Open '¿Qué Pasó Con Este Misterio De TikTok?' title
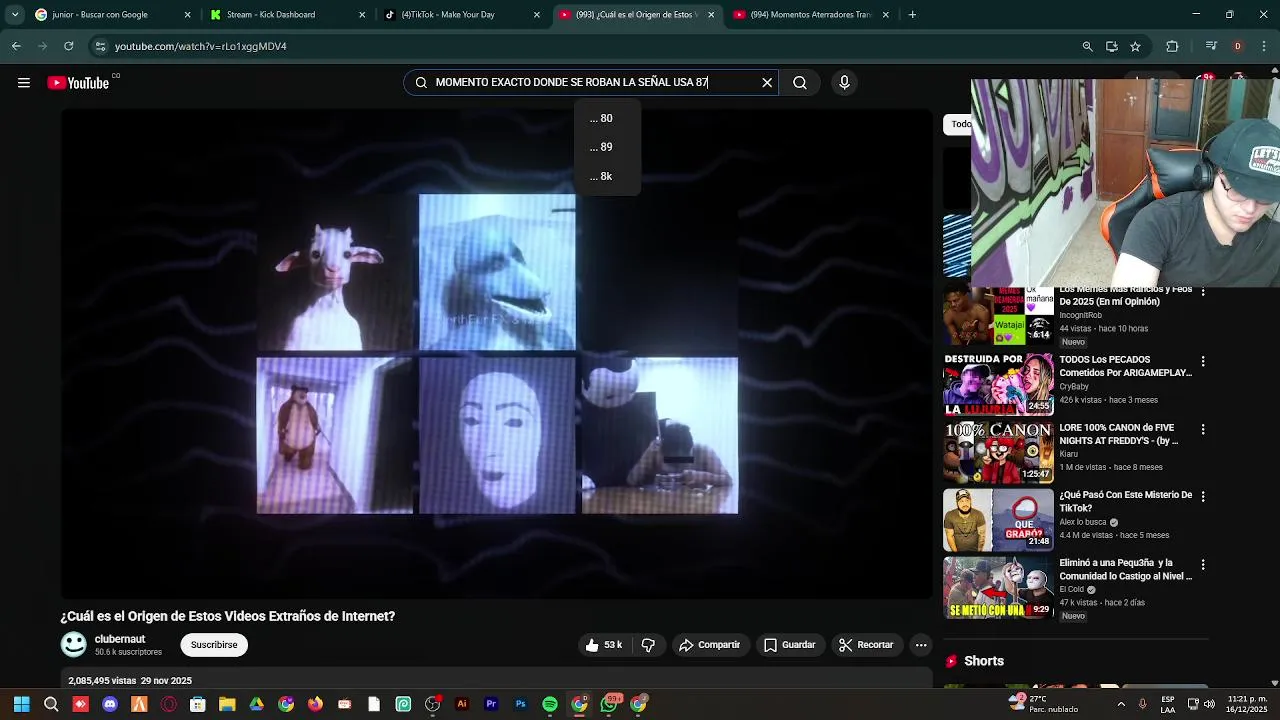 pyautogui.click(x=1125, y=501)
